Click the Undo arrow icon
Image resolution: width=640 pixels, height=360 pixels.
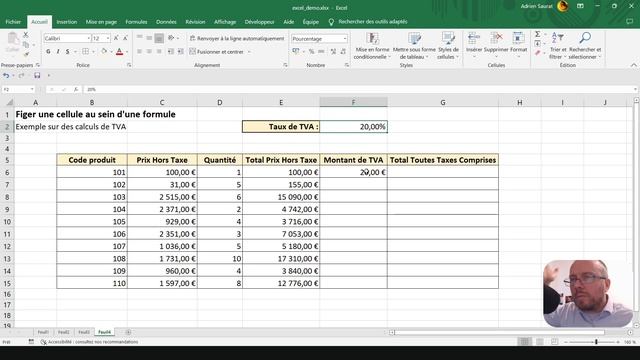6,75
